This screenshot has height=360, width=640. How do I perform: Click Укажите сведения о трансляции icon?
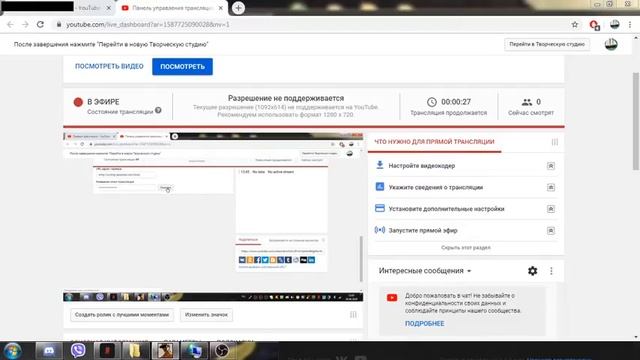[x=380, y=187]
